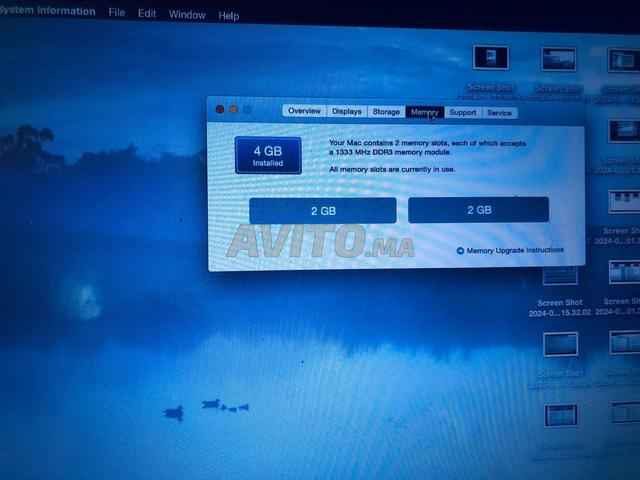
Task: Switch to the Service tab
Action: (x=499, y=113)
